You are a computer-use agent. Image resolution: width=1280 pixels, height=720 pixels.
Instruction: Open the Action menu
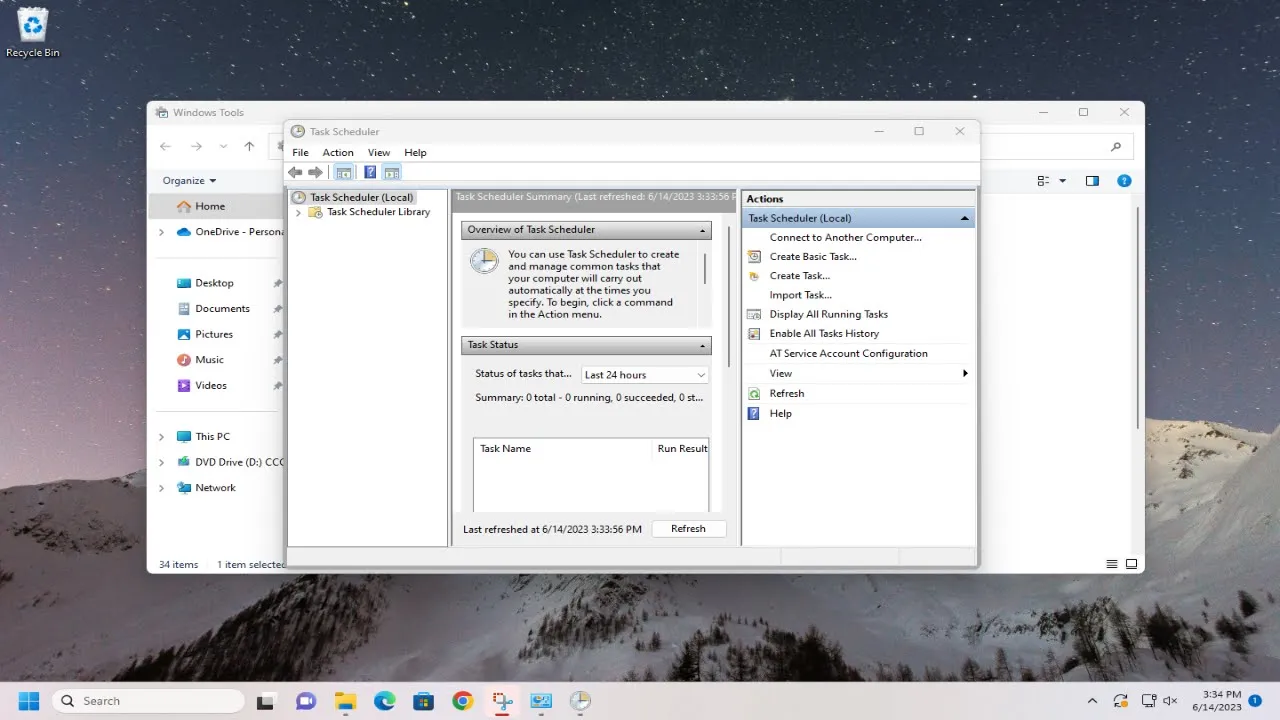(x=338, y=153)
